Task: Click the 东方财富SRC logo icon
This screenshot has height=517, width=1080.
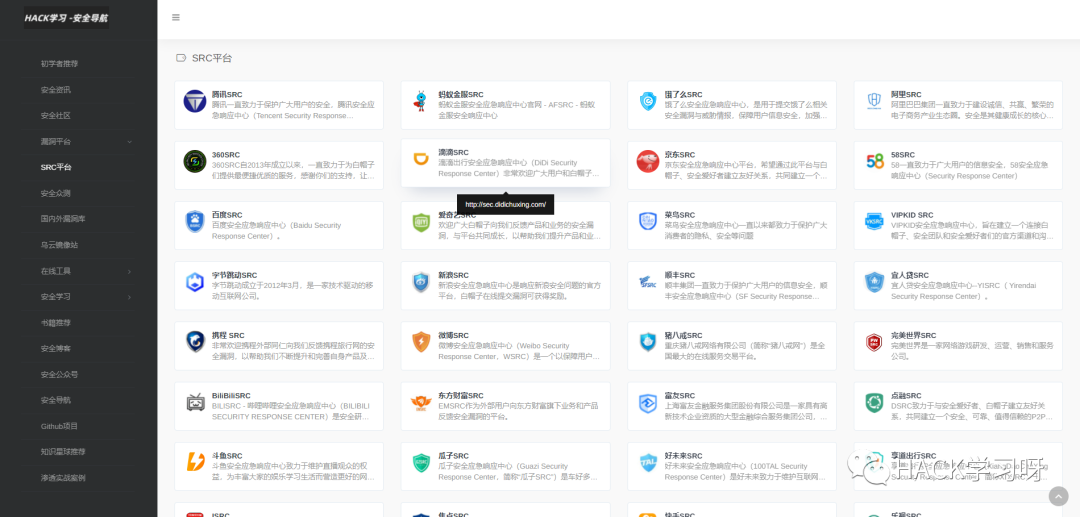Action: coord(421,402)
